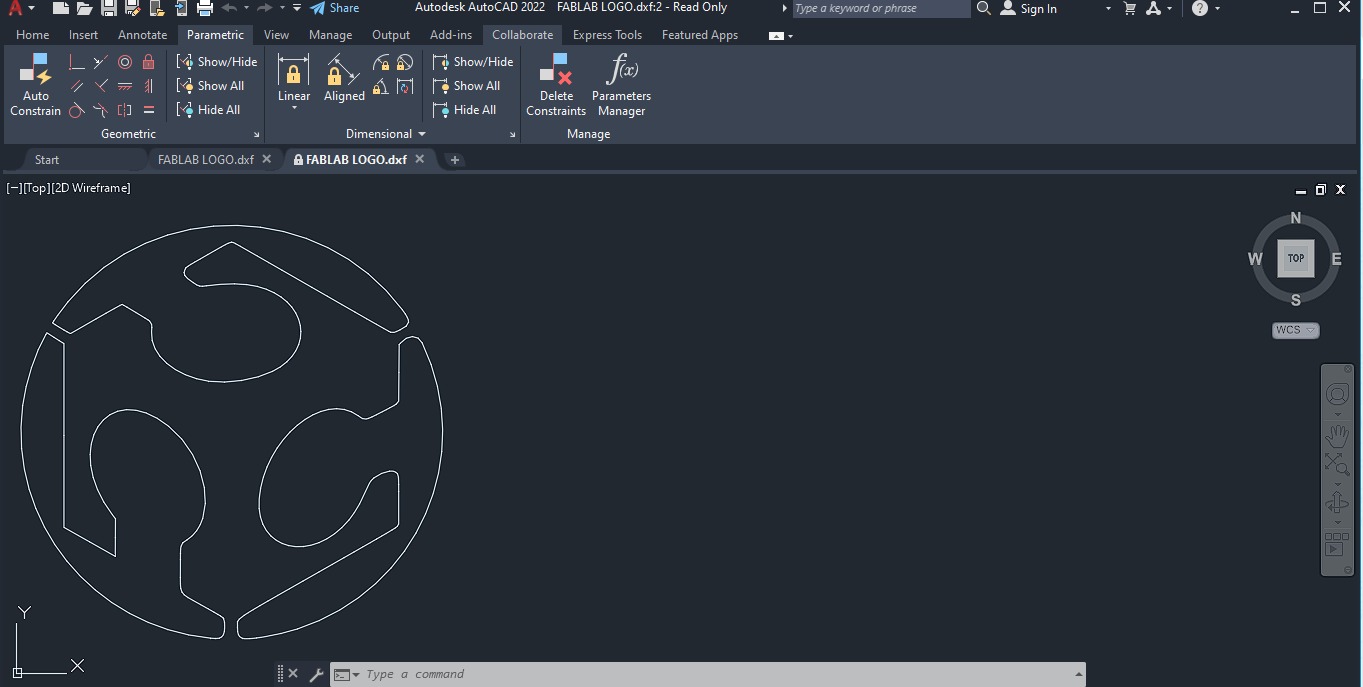The height and width of the screenshot is (687, 1363).
Task: Expand the Sign In dropdown arrow
Action: 1108,8
